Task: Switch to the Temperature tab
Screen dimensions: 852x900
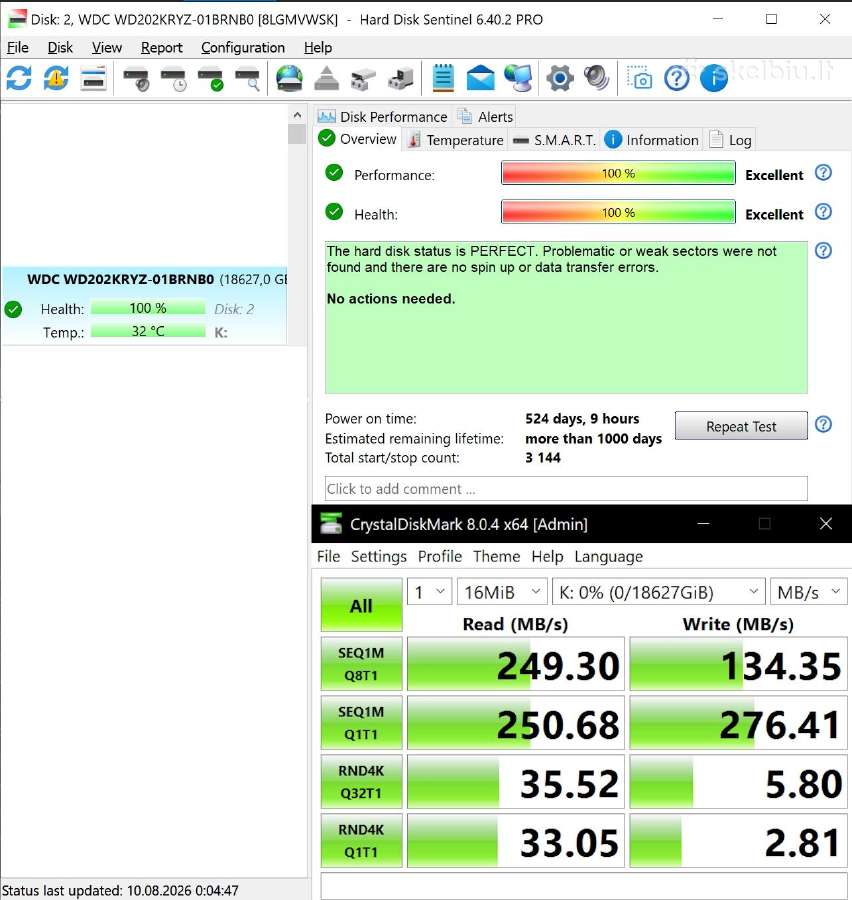Action: pos(455,140)
